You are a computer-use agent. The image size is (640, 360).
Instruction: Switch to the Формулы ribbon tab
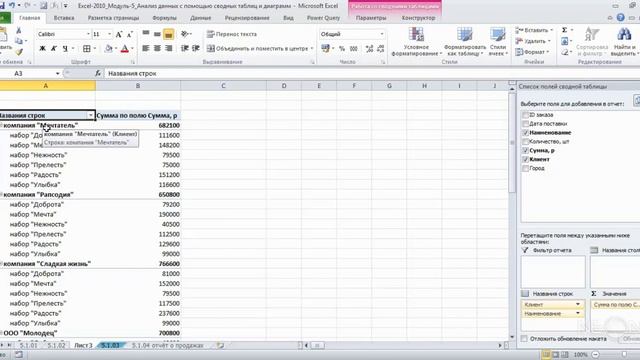click(x=164, y=18)
